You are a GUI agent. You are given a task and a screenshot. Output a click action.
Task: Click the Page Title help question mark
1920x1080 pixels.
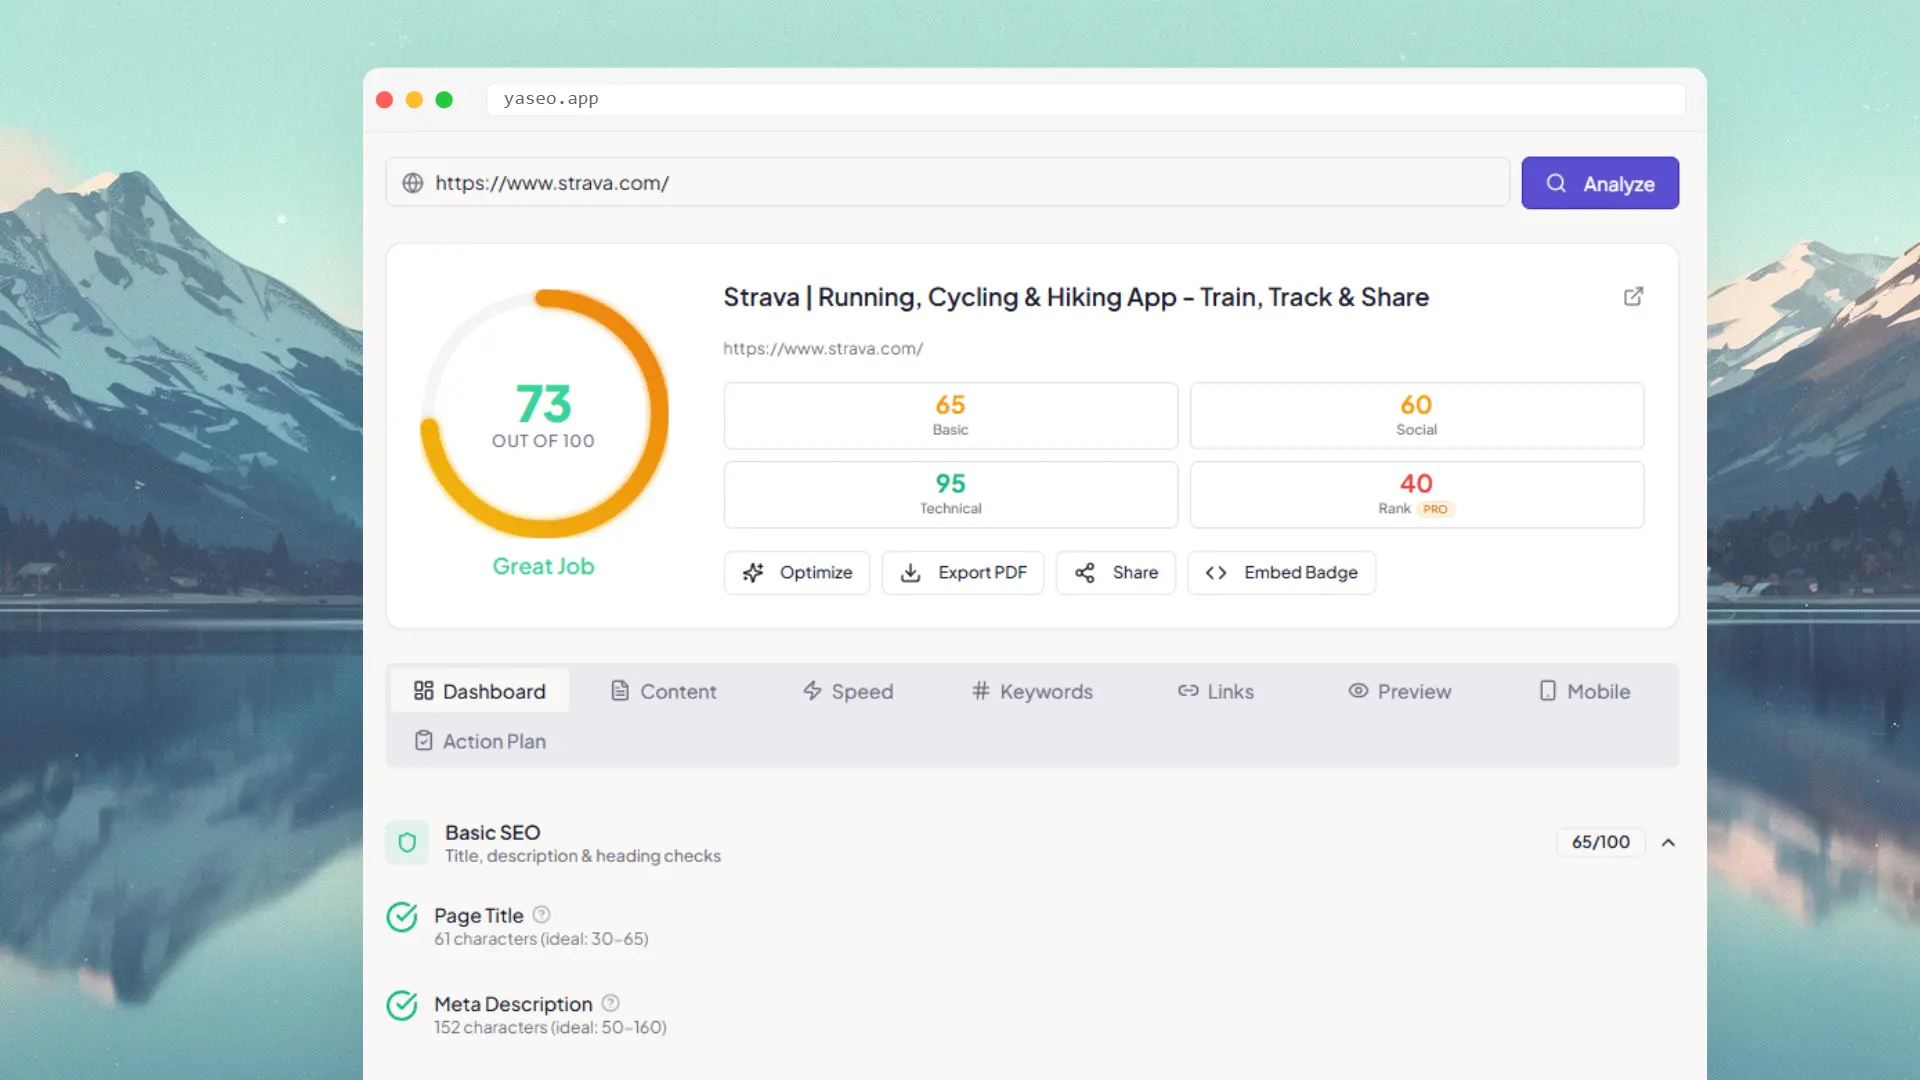[x=541, y=914]
